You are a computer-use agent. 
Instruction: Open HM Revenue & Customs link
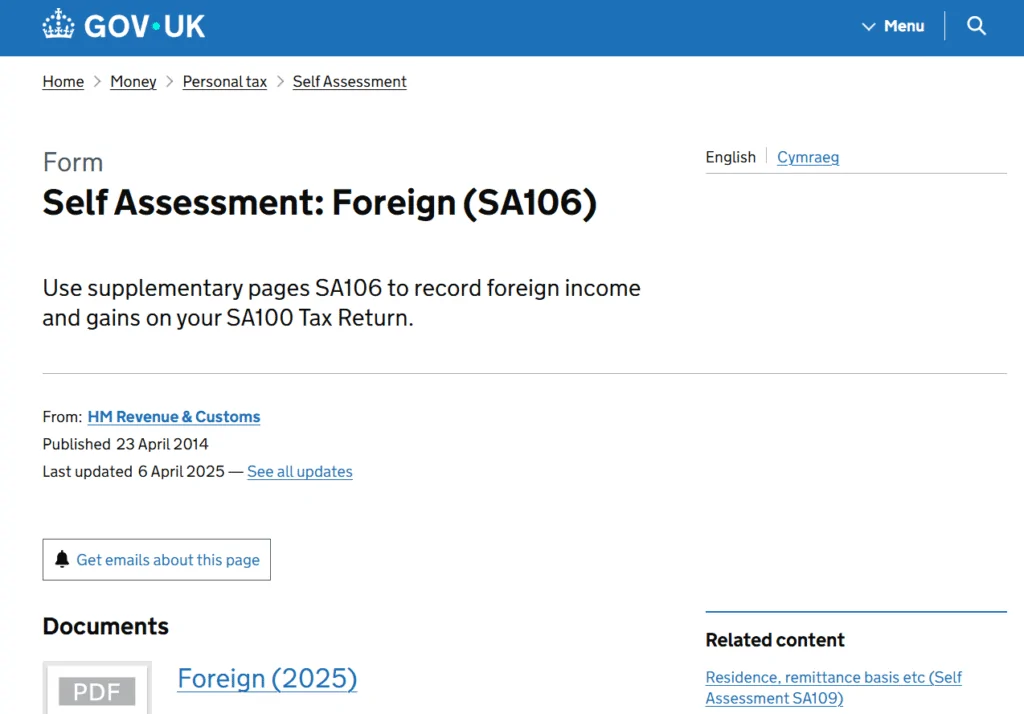(x=174, y=417)
